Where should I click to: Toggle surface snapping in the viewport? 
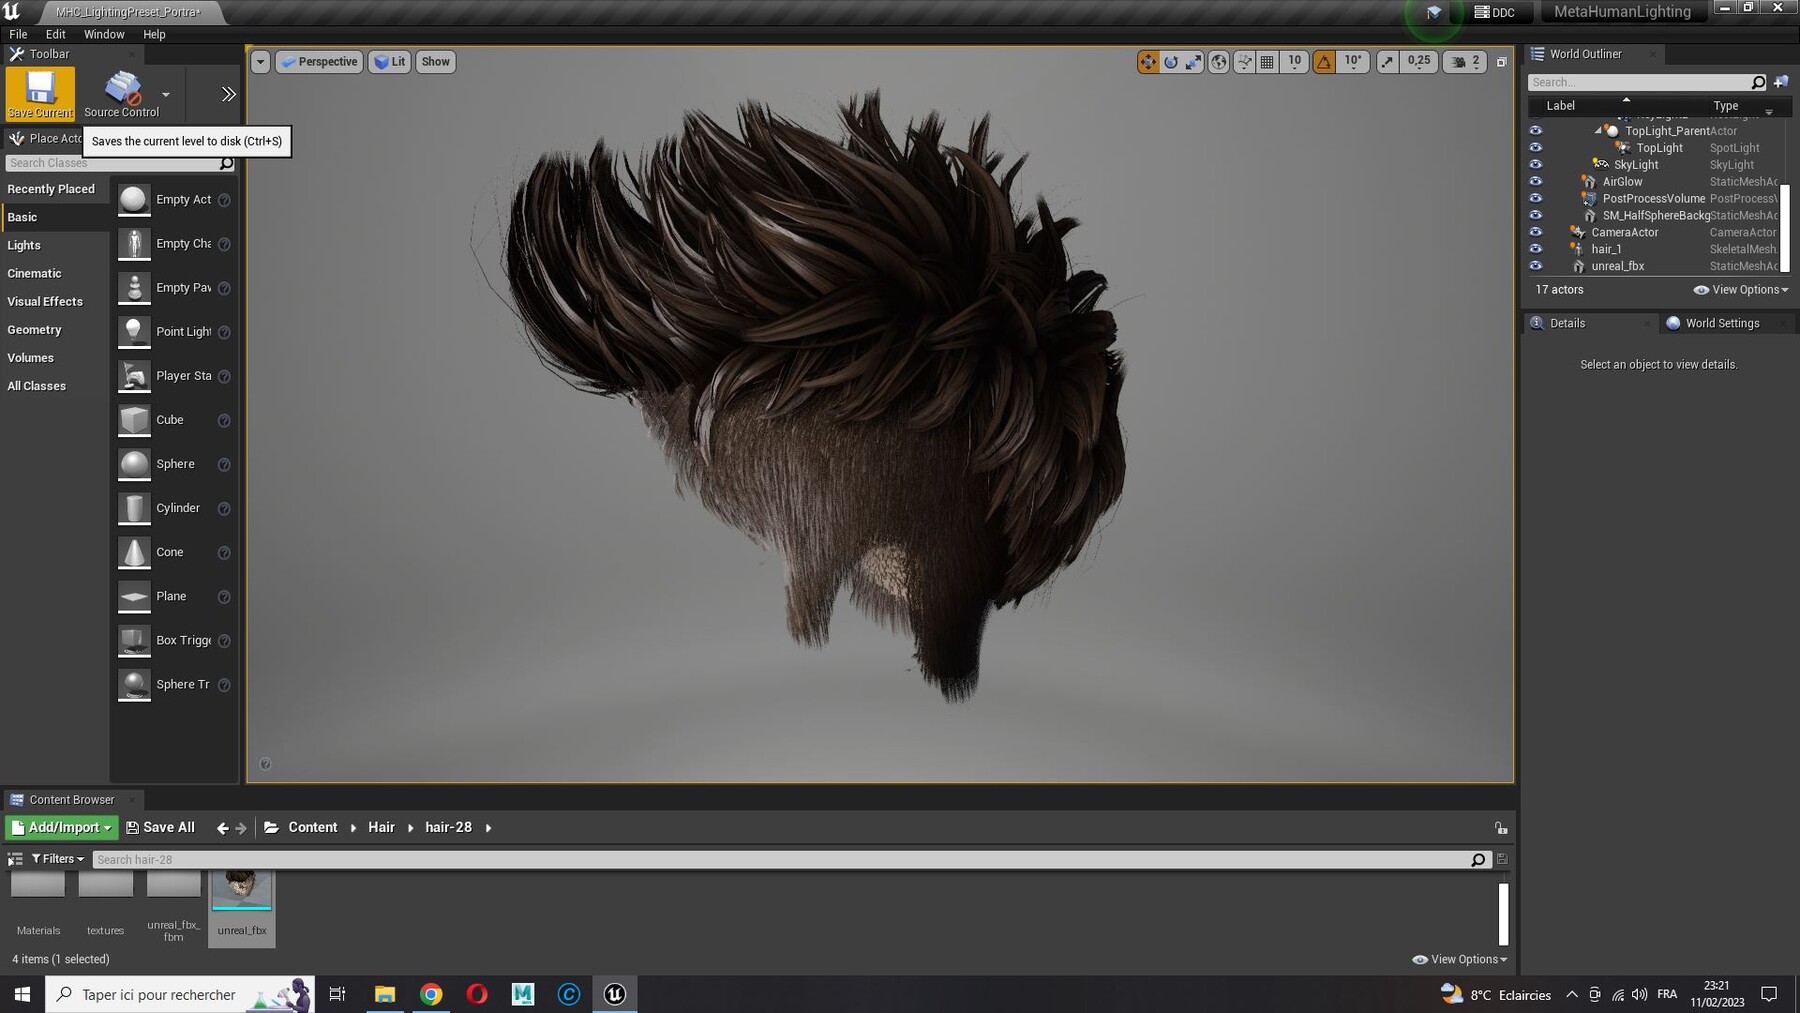tap(1244, 62)
